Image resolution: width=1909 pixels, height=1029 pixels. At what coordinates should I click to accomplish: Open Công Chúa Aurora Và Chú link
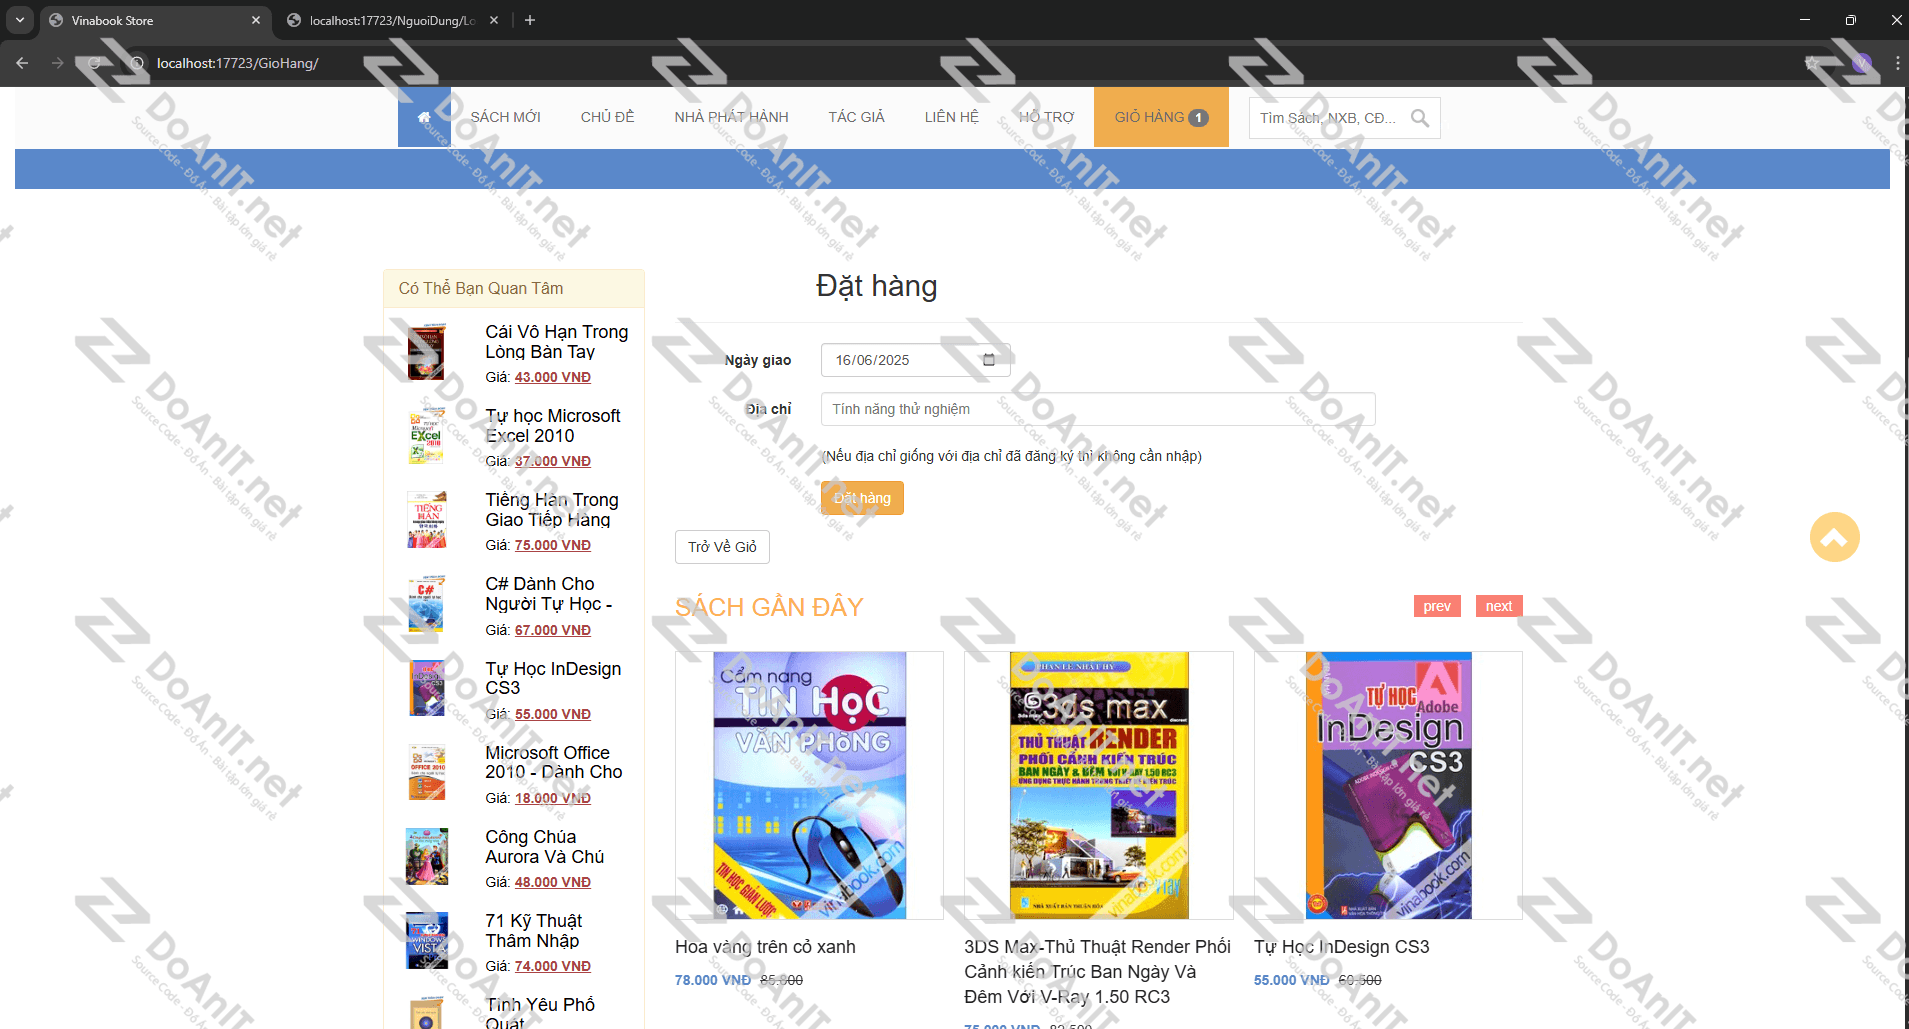[545, 847]
